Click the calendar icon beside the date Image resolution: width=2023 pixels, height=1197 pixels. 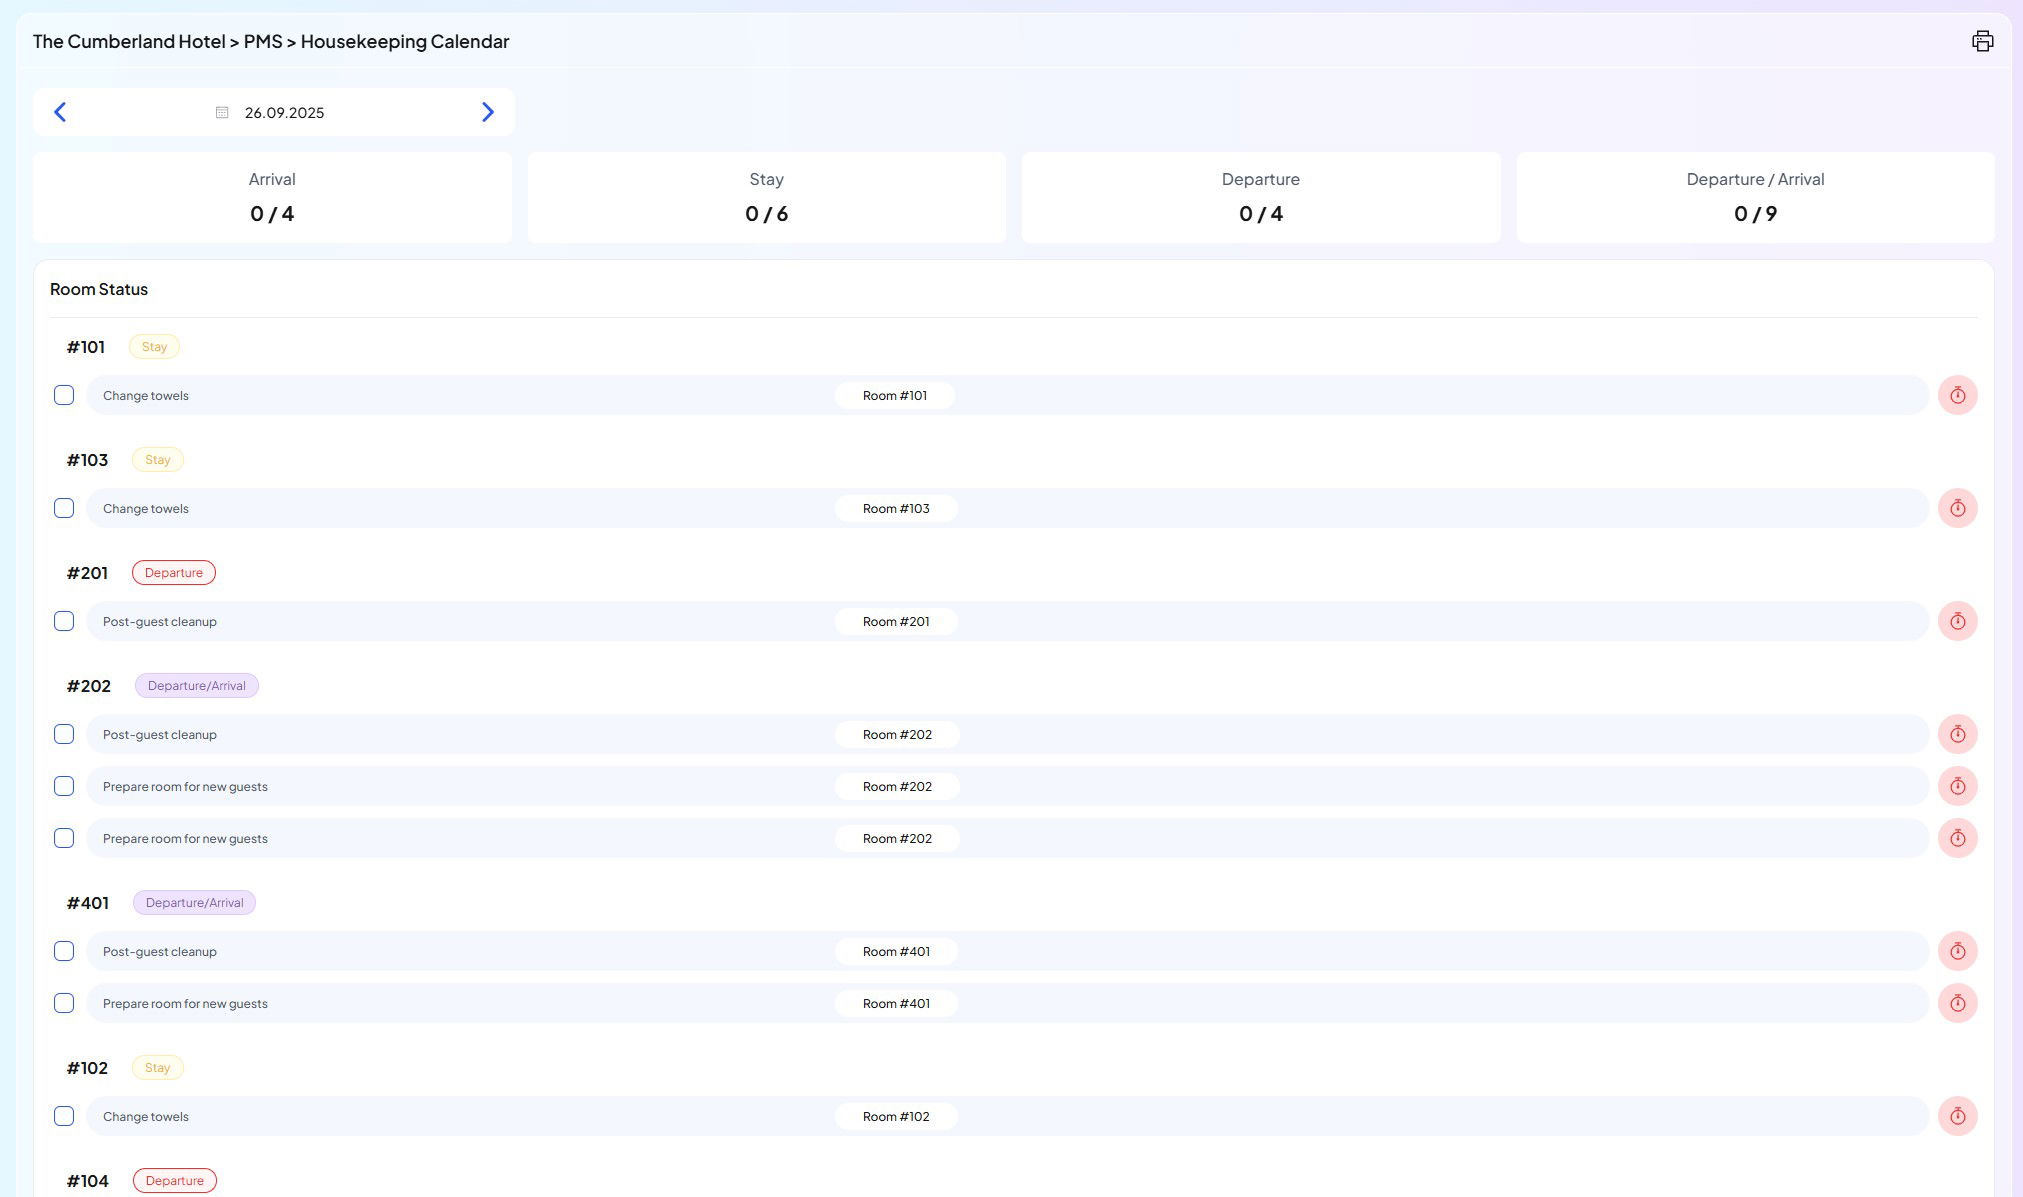(222, 112)
